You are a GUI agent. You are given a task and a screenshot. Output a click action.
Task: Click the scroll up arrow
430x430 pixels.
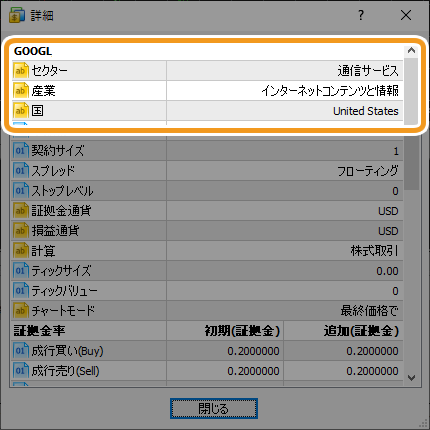tap(411, 50)
